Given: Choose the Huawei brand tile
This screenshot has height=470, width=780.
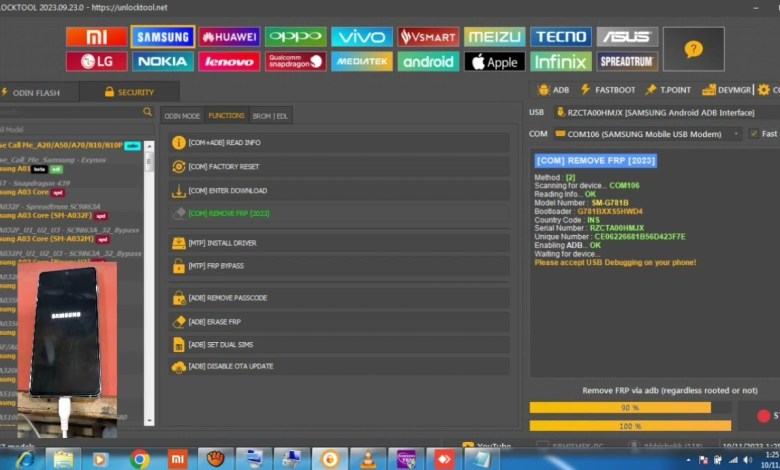Looking at the screenshot, I should coord(229,37).
